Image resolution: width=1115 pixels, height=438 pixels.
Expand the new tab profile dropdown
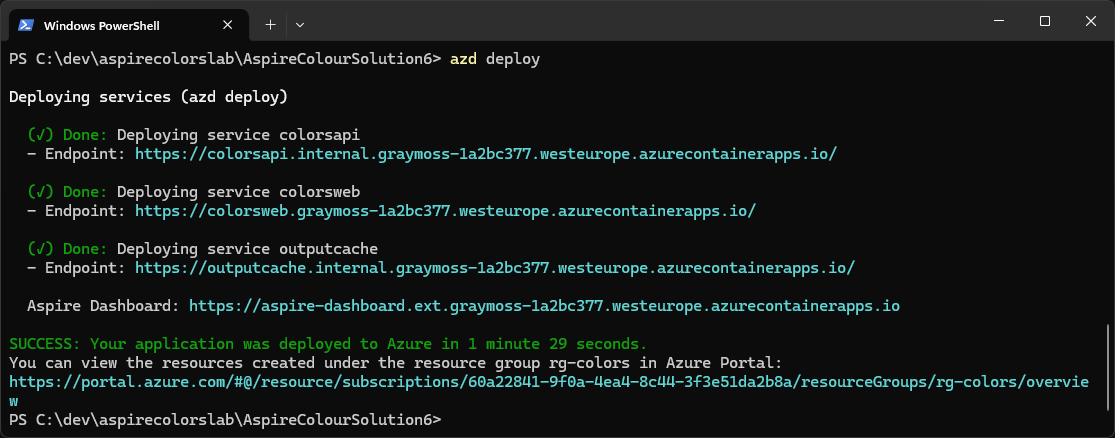(x=300, y=23)
